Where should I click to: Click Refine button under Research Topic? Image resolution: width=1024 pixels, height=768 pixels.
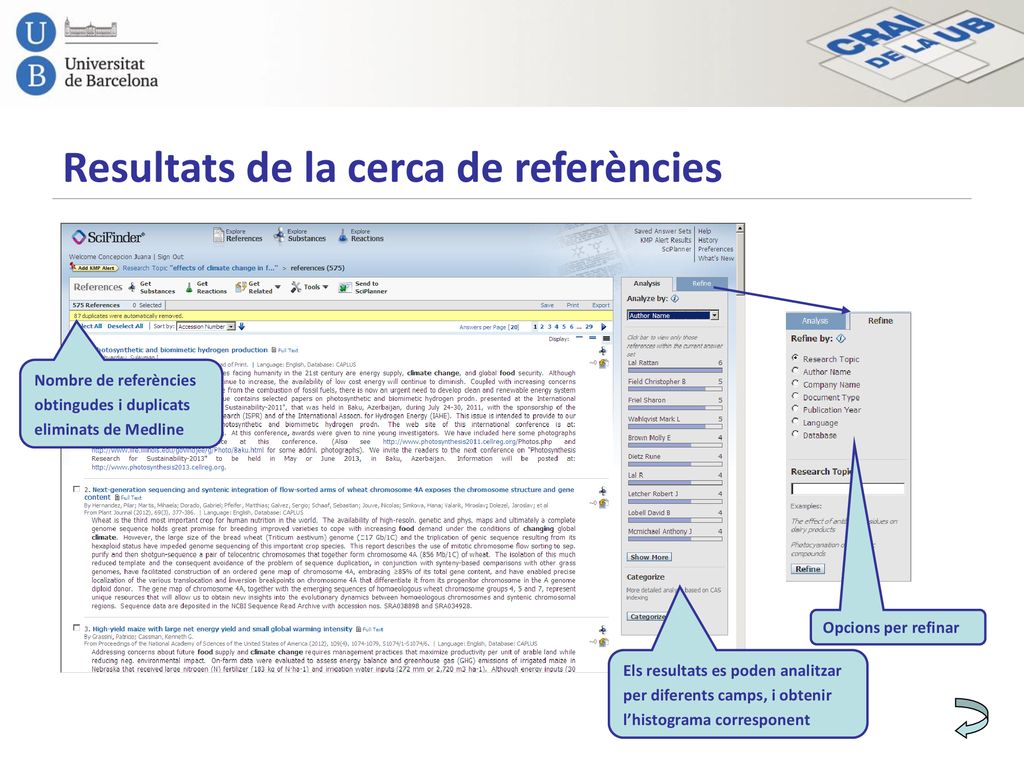pyautogui.click(x=808, y=569)
